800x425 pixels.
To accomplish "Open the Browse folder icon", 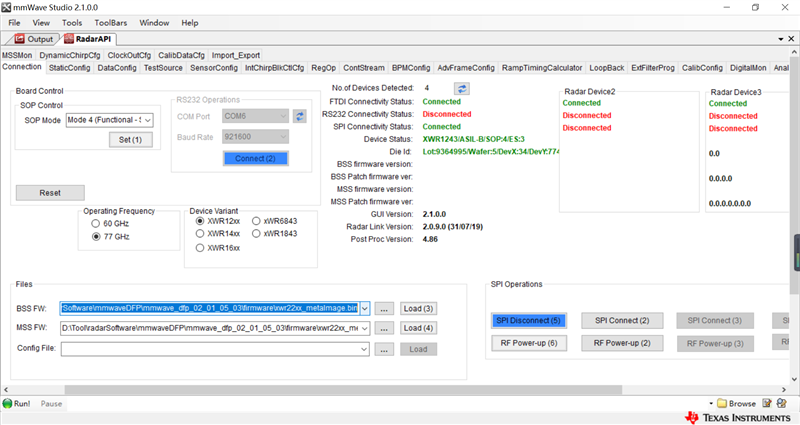I will tap(722, 404).
